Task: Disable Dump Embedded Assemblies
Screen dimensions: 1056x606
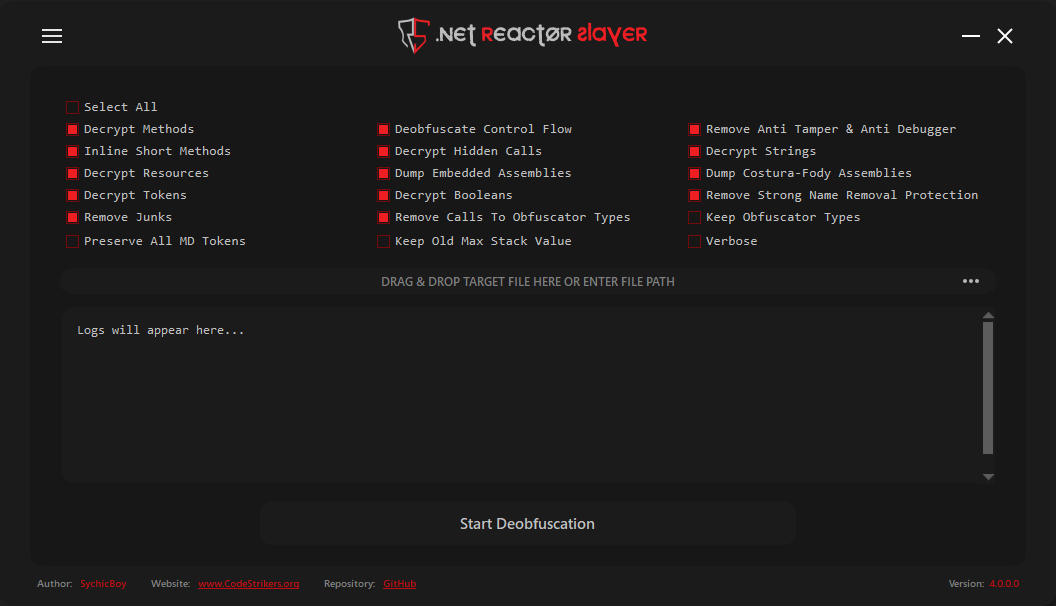Action: click(x=383, y=174)
